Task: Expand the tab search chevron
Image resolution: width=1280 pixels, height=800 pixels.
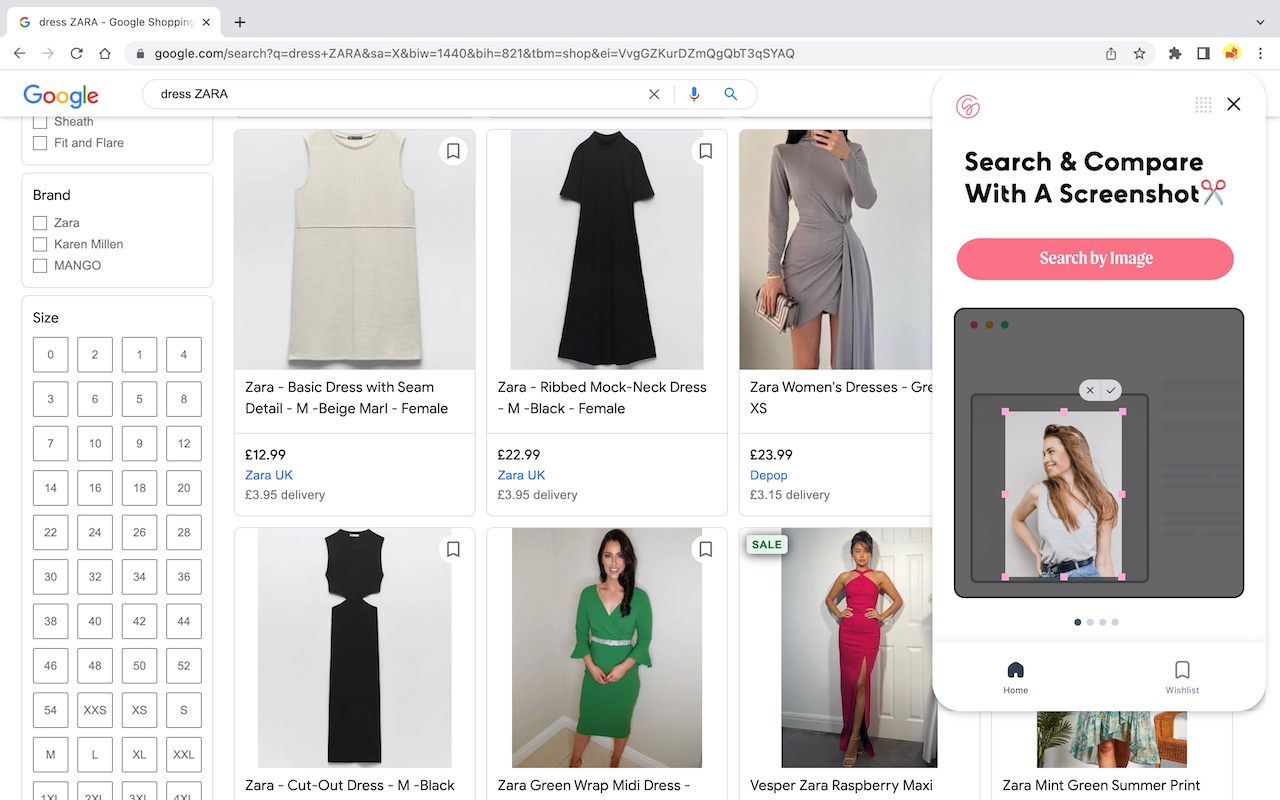Action: tap(1260, 22)
